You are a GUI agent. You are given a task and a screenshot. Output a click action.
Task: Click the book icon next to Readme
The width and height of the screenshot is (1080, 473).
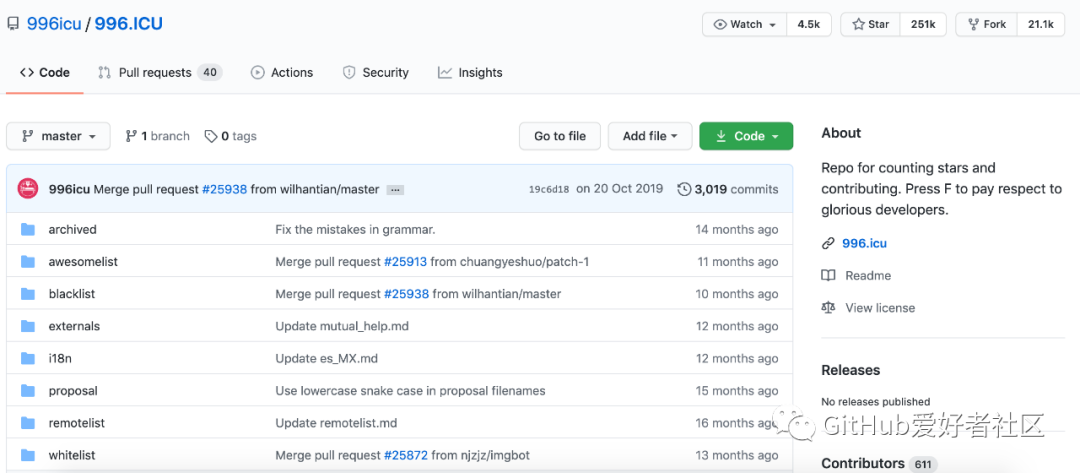pyautogui.click(x=828, y=276)
